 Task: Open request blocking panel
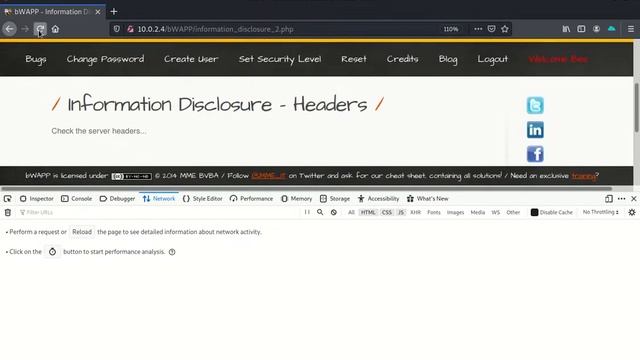(x=333, y=212)
